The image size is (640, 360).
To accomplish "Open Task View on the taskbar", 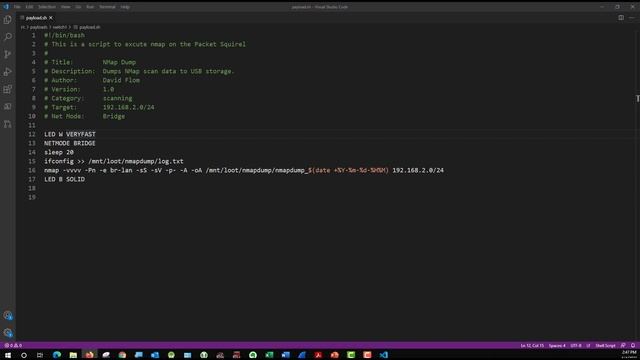I will 40,355.
